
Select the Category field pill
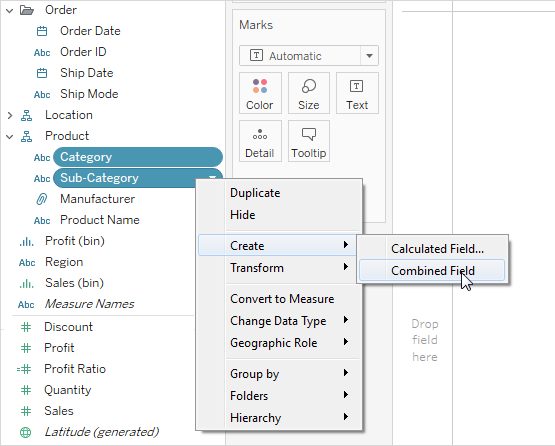coord(138,157)
